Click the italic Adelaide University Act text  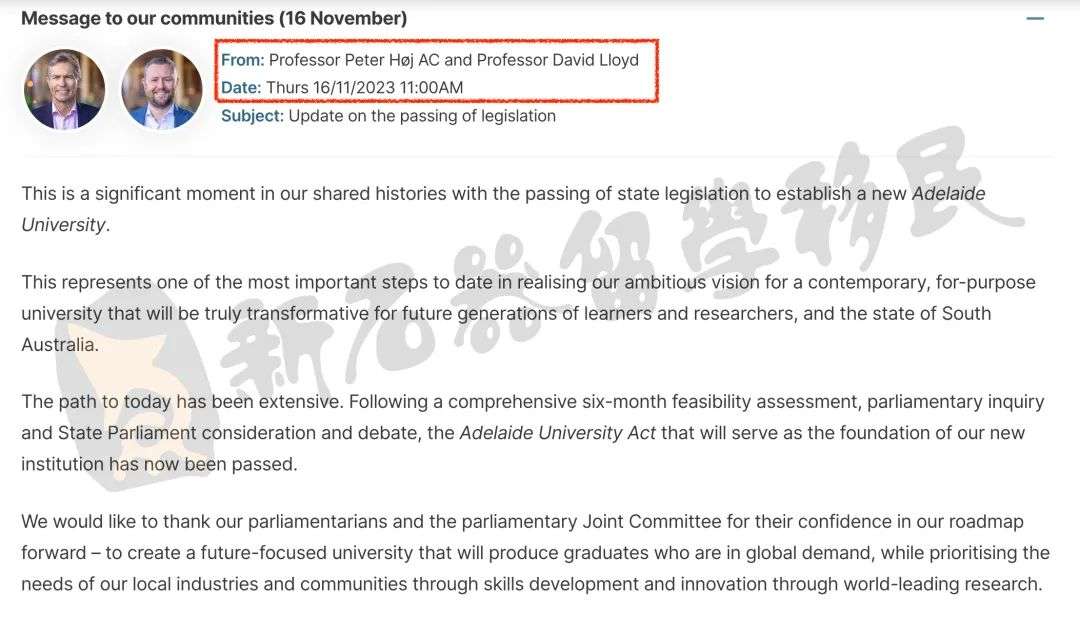click(x=558, y=433)
